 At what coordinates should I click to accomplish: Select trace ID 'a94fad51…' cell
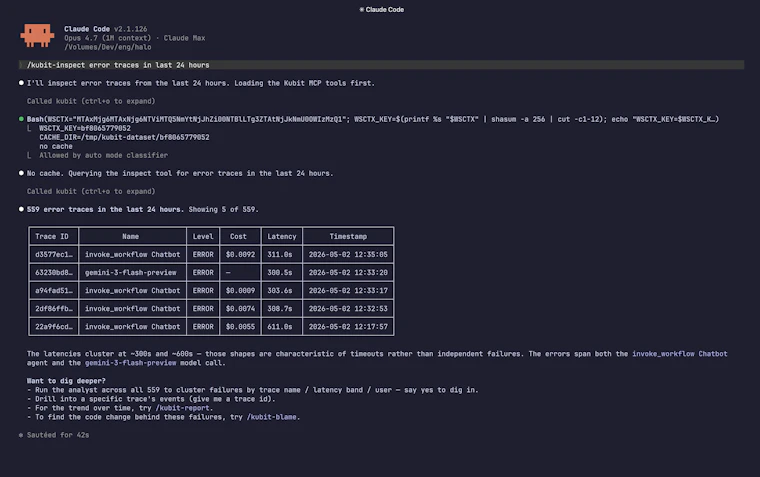53,290
